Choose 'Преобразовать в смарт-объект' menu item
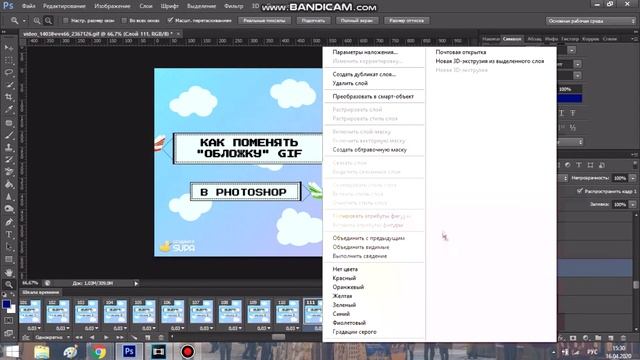 [373, 96]
